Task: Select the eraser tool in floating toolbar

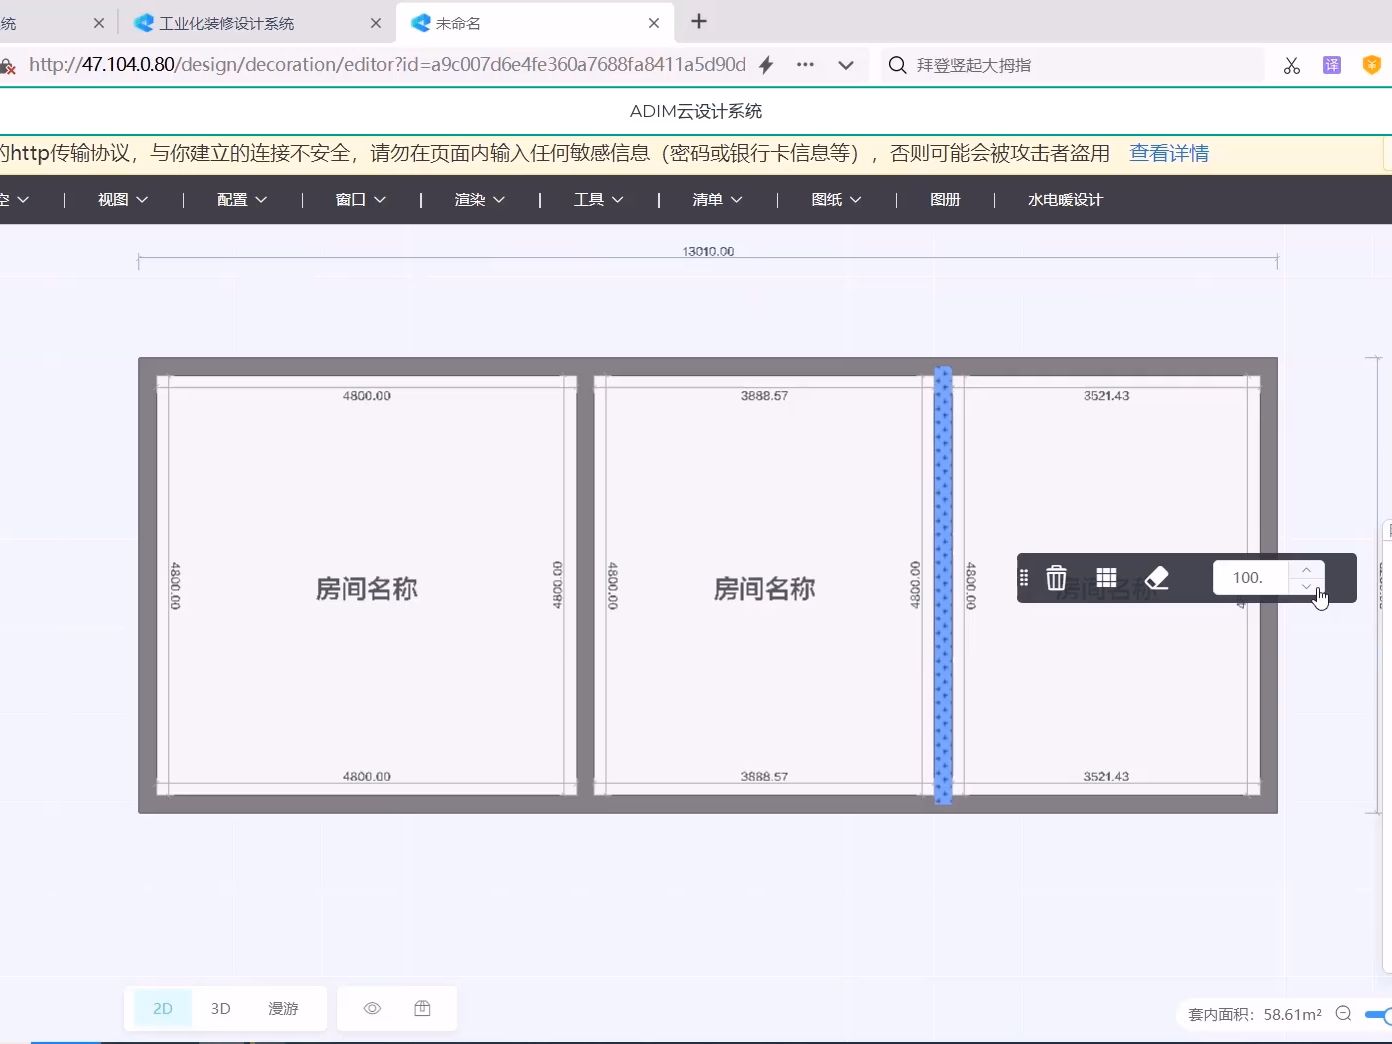Action: point(1156,578)
